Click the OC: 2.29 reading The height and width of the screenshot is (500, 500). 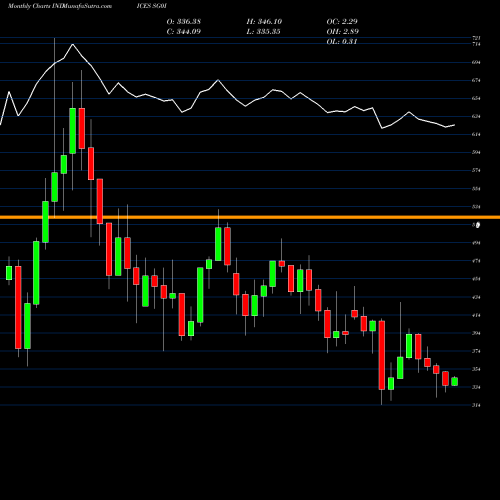click(x=342, y=22)
